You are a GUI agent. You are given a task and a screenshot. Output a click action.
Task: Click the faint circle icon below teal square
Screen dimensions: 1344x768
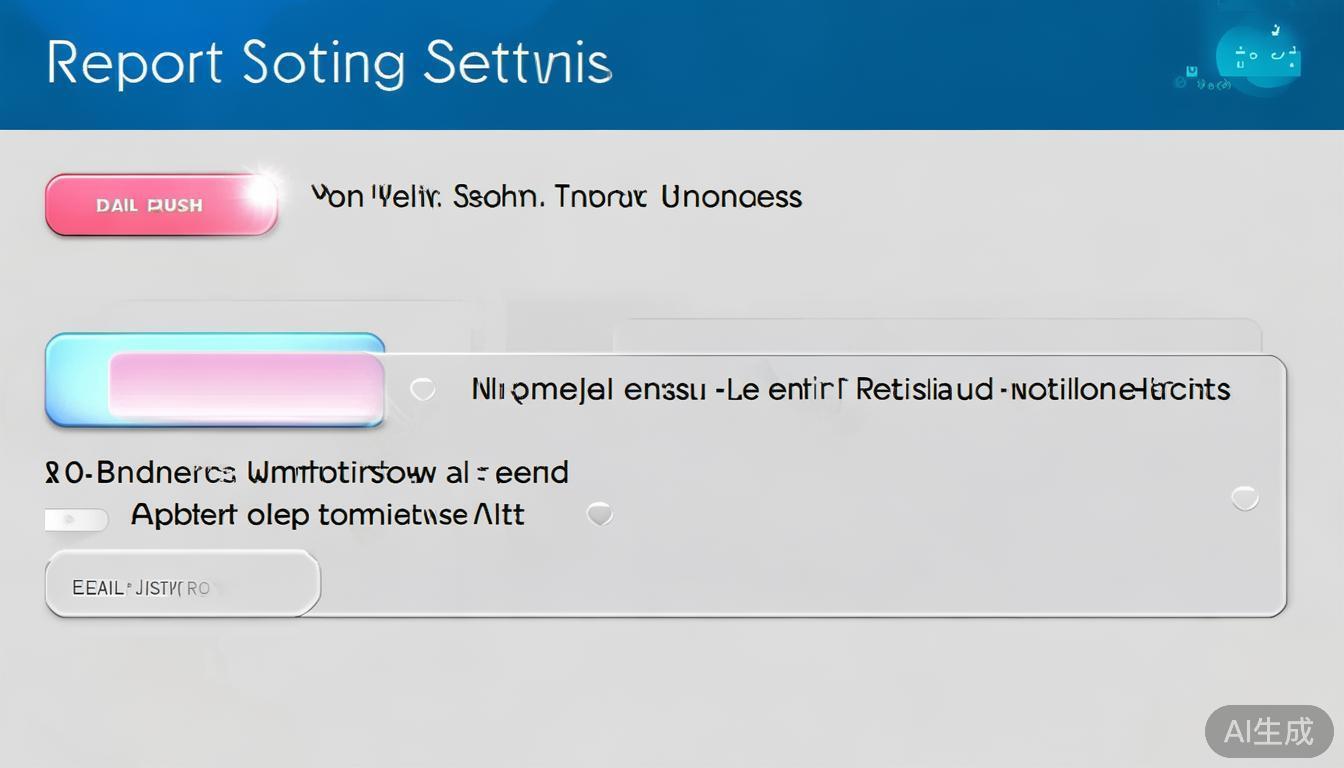(x=1181, y=85)
